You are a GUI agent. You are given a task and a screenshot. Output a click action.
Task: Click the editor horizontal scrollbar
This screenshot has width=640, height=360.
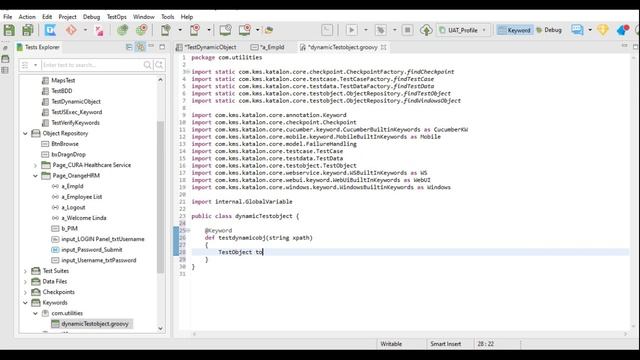click(x=409, y=334)
